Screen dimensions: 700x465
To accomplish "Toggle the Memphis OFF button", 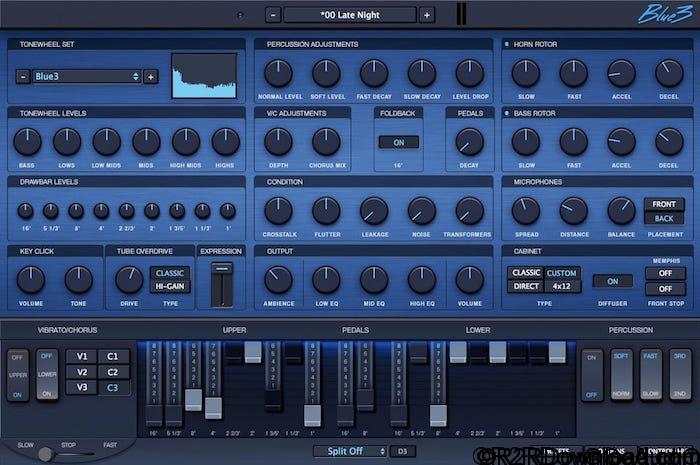I will (x=665, y=273).
